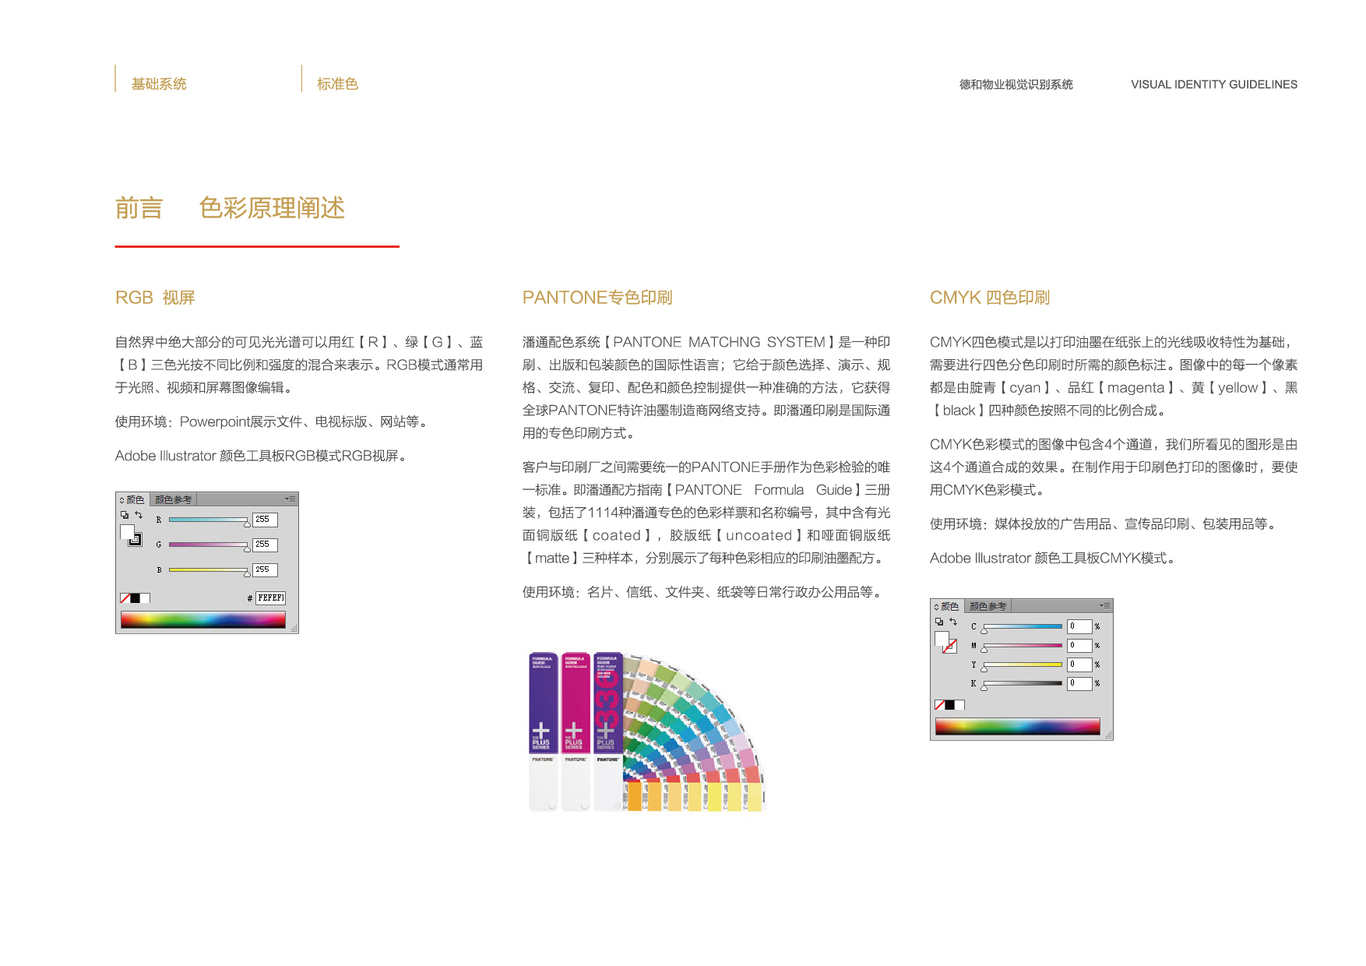The width and height of the screenshot is (1366, 966).
Task: Select the fill swatch in CMYK panel
Action: point(941,637)
